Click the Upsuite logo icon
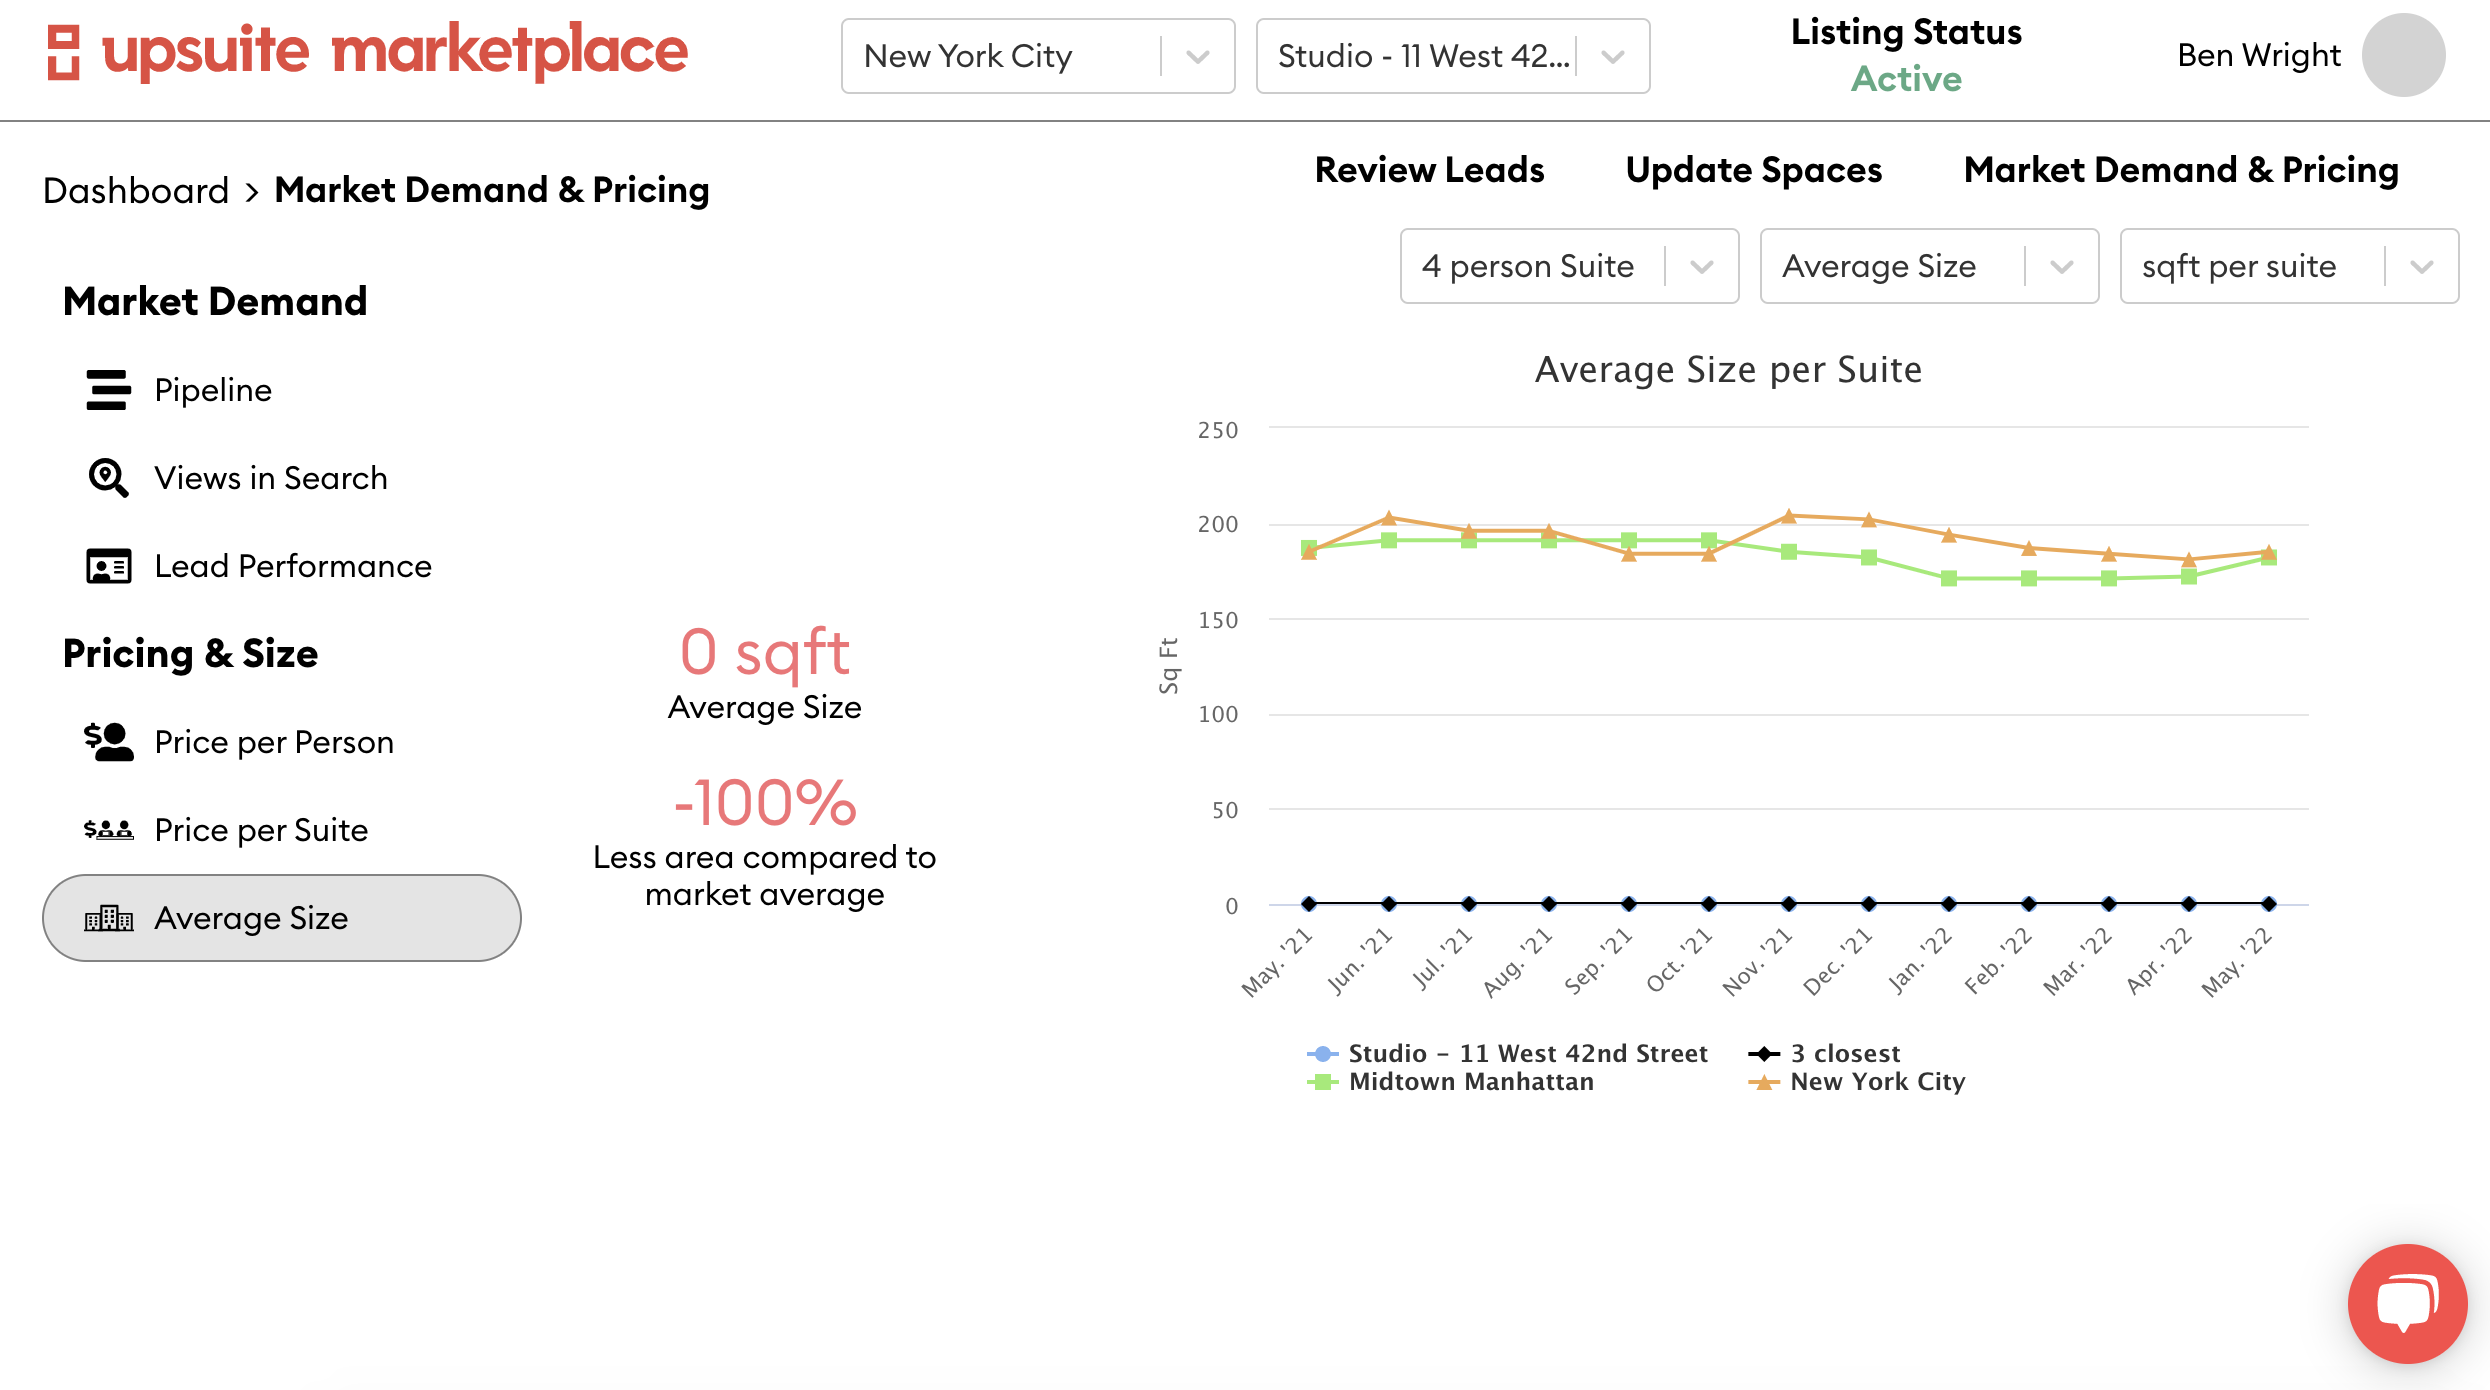This screenshot has height=1390, width=2490. point(63,53)
